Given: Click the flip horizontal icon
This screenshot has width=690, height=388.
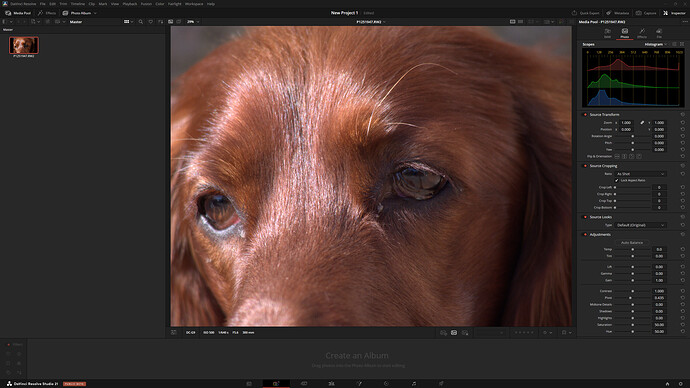Looking at the screenshot, I should click(617, 157).
